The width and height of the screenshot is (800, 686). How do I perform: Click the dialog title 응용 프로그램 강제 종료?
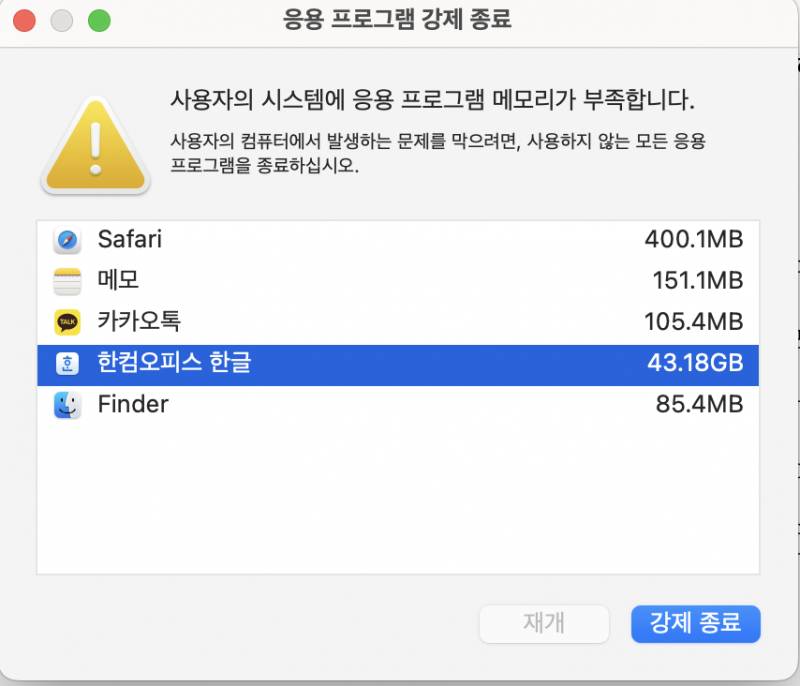click(x=399, y=20)
